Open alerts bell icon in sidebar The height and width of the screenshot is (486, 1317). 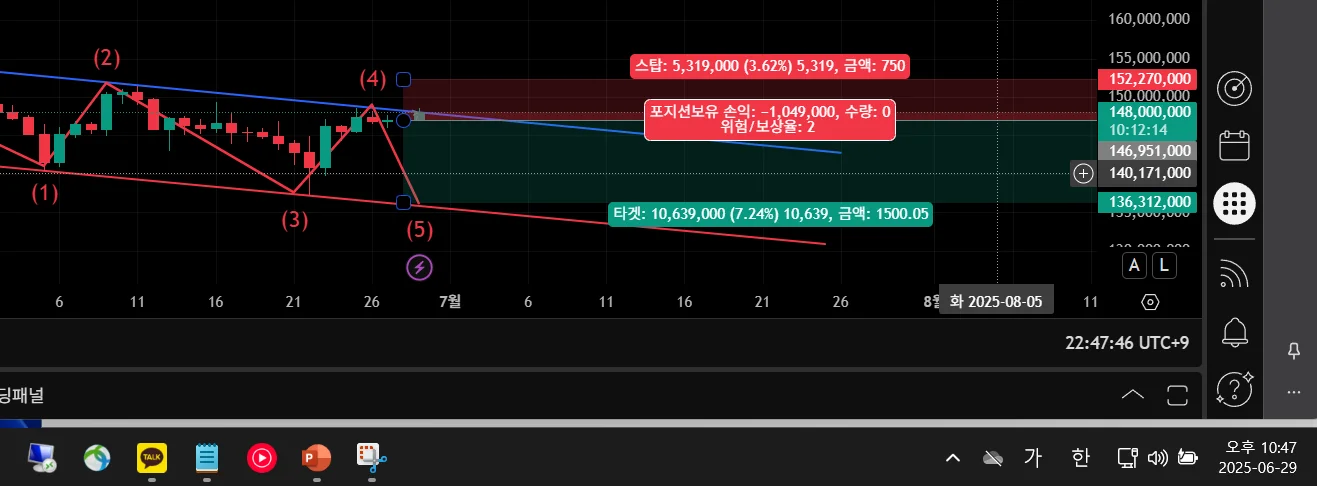[x=1235, y=331]
